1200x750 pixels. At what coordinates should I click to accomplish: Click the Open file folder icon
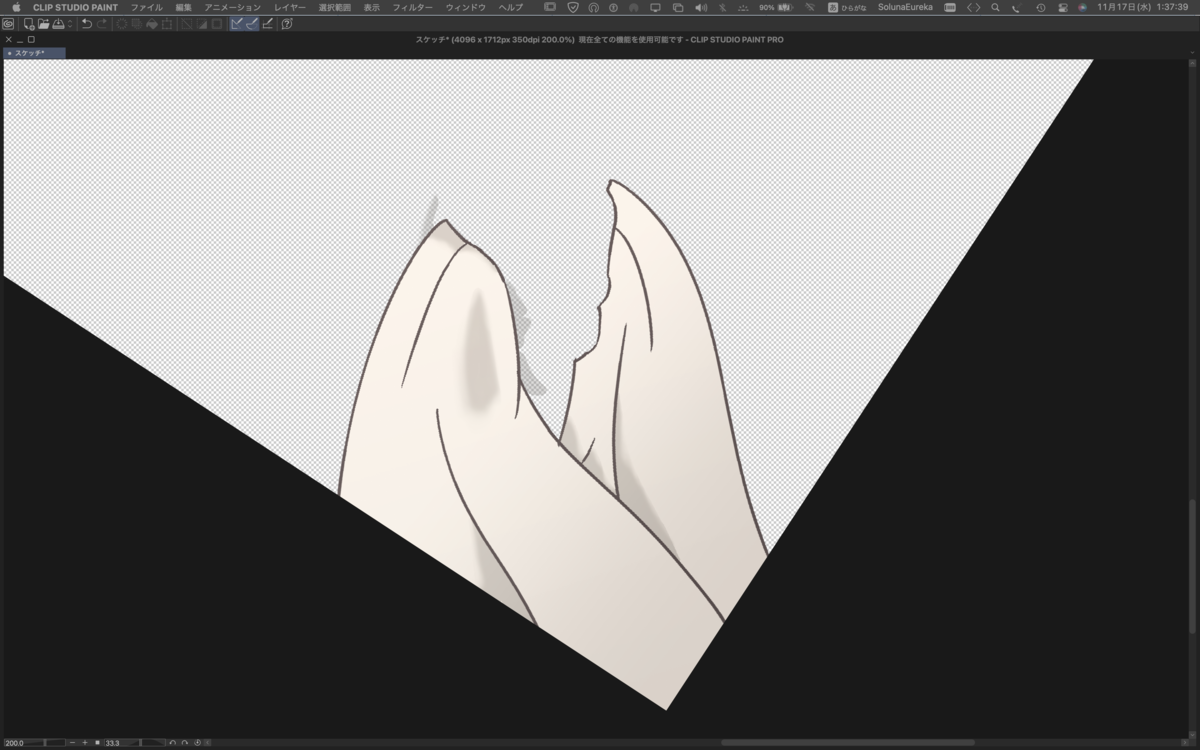pyautogui.click(x=44, y=24)
